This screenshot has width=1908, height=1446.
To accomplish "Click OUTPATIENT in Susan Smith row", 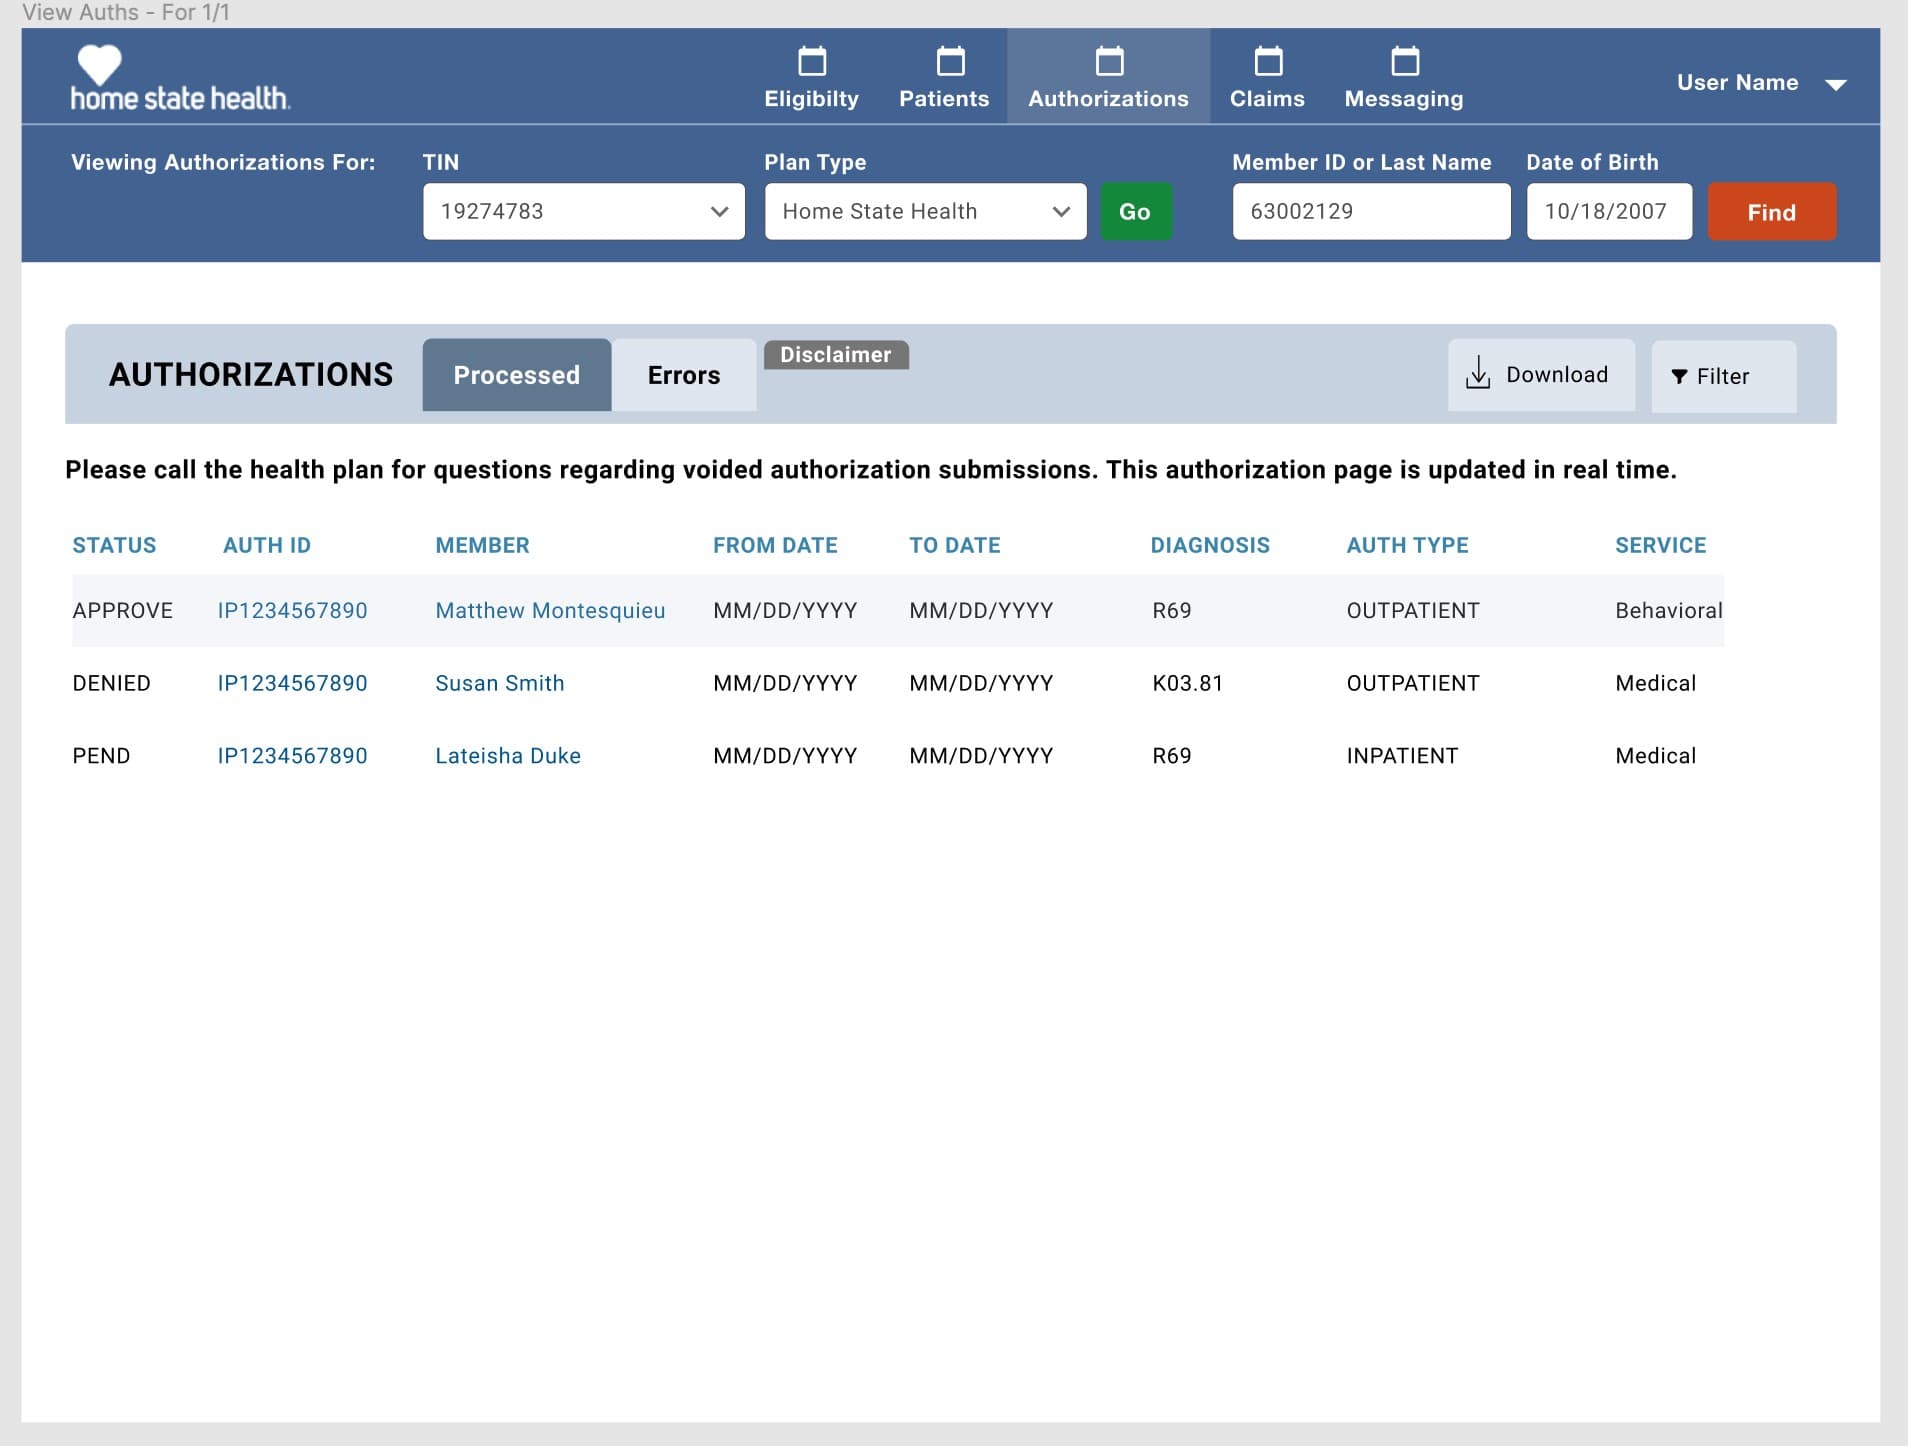I will pos(1413,684).
